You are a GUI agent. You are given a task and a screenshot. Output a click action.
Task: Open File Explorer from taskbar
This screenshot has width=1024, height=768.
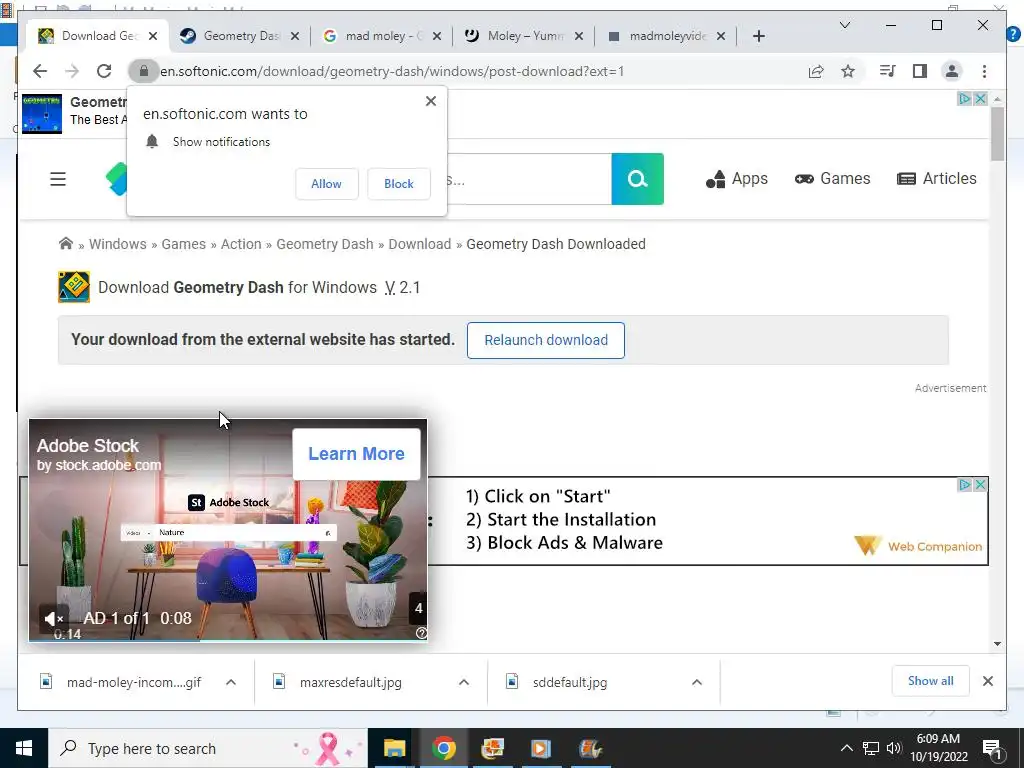(394, 748)
